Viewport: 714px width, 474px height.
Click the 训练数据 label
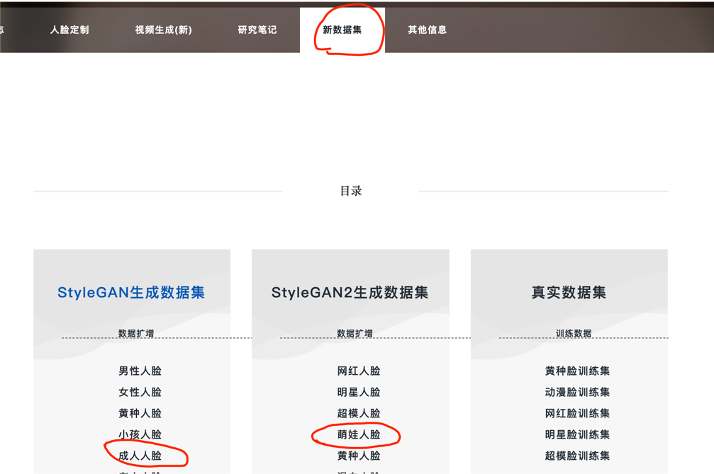[574, 333]
